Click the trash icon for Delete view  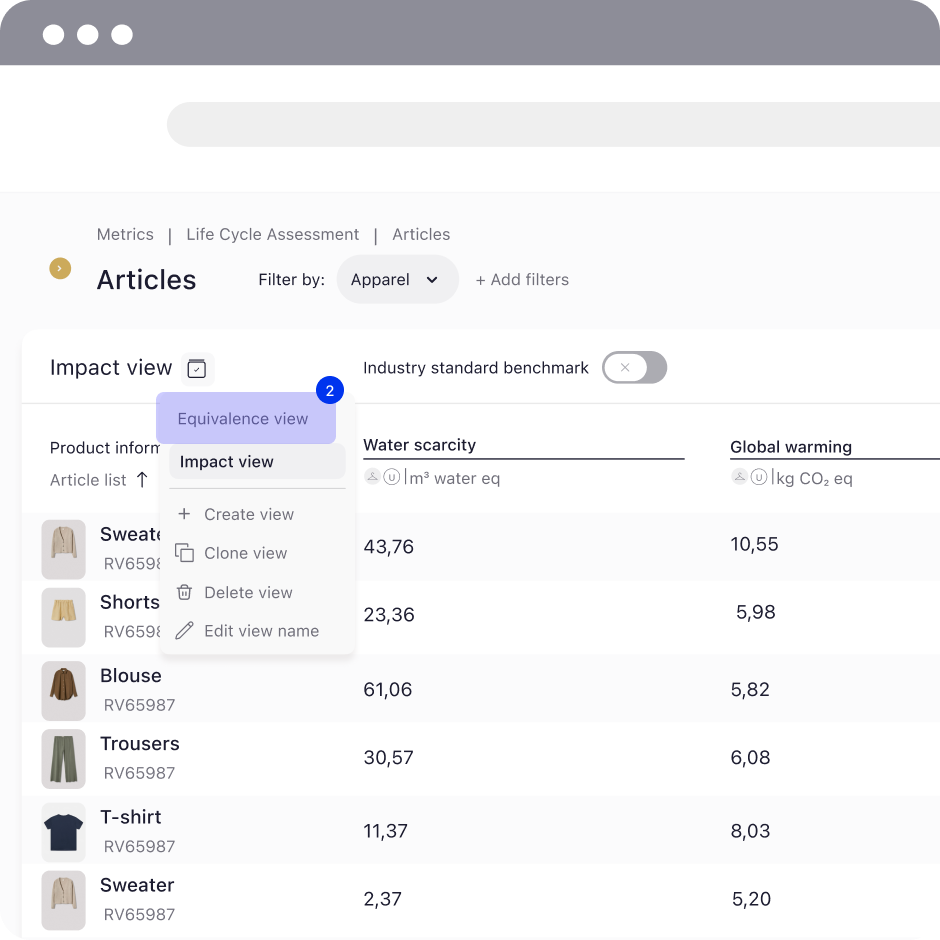[x=185, y=592]
